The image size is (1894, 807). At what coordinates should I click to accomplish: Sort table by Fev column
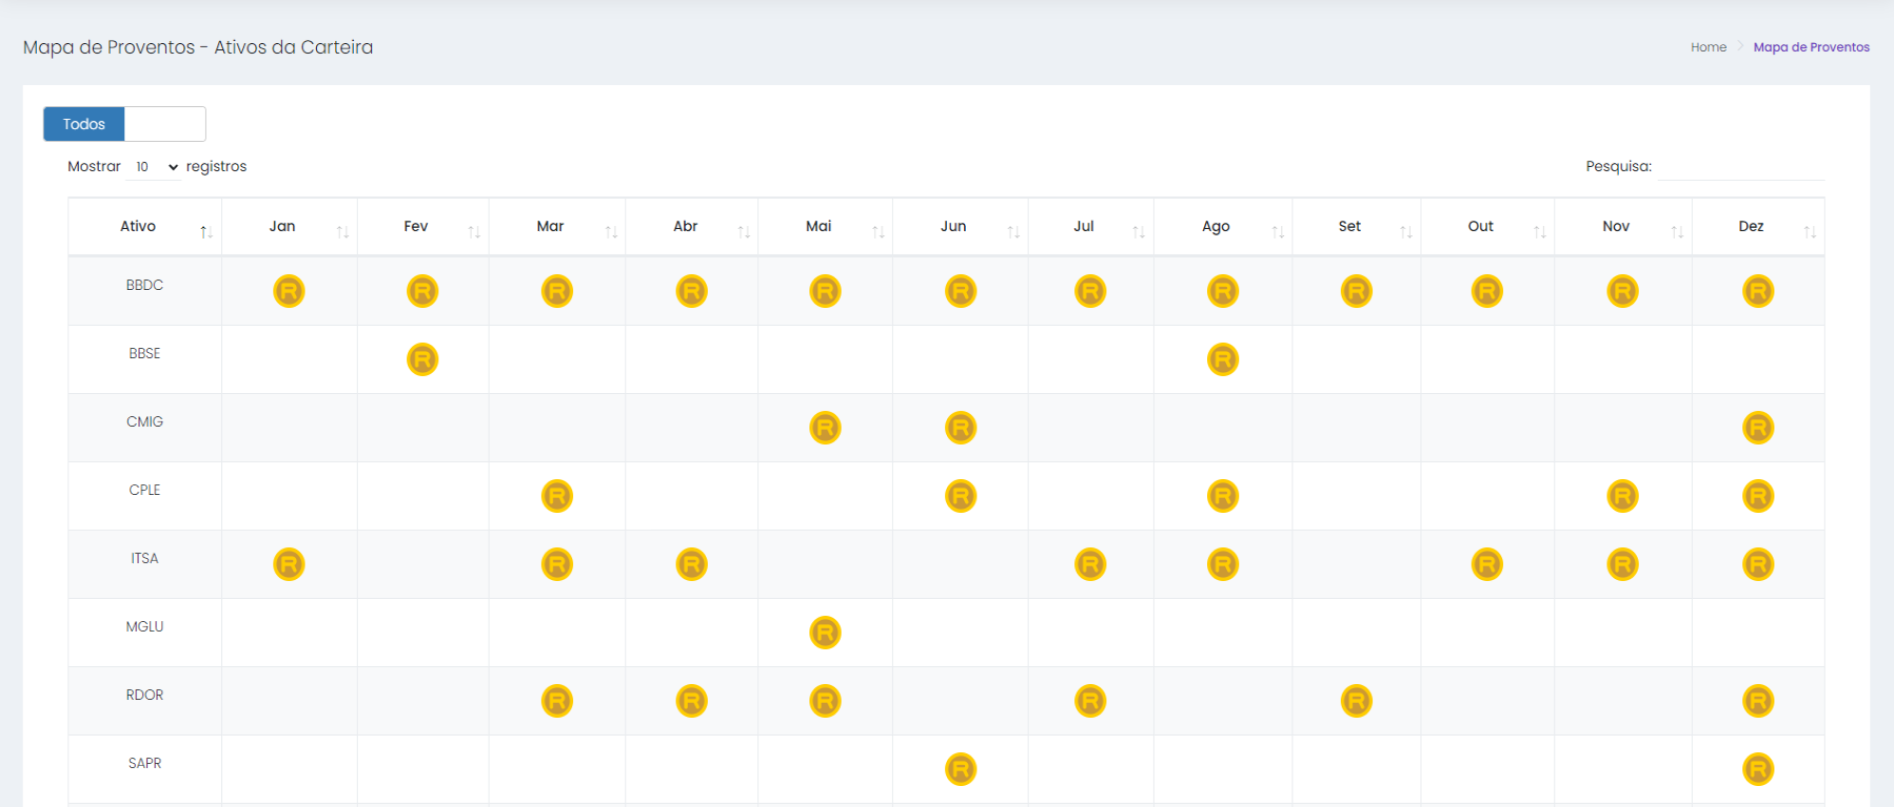pyautogui.click(x=423, y=227)
